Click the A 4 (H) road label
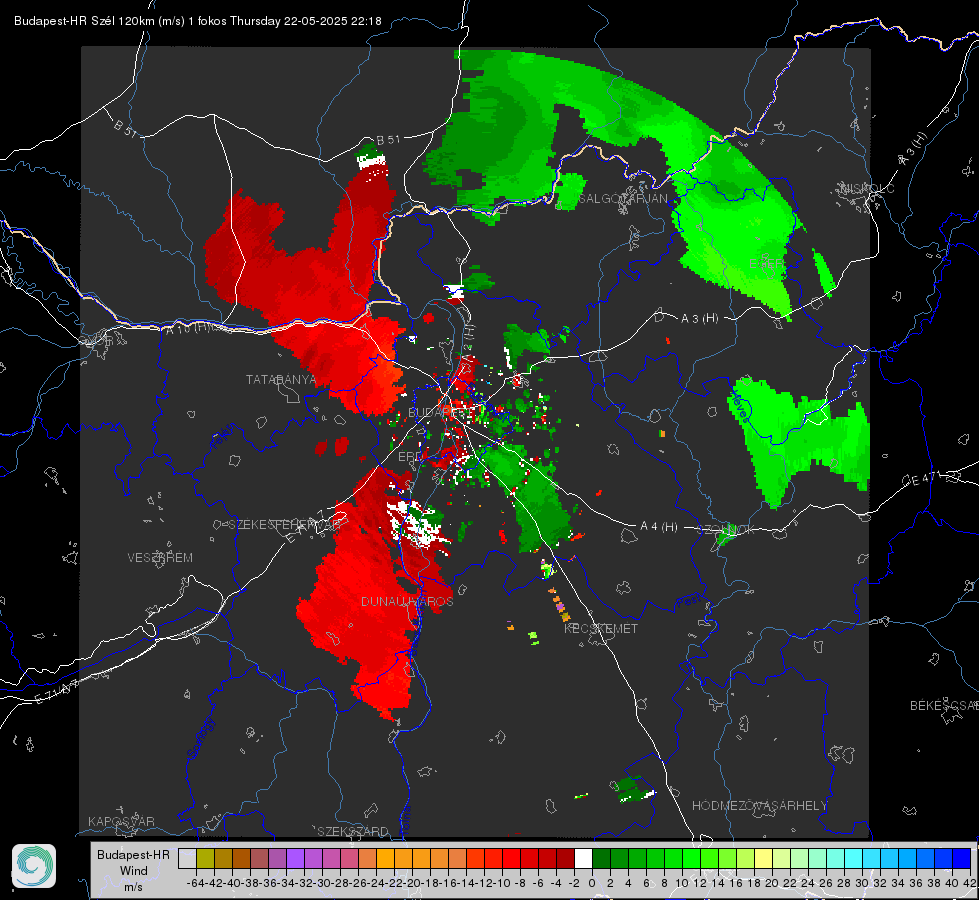This screenshot has width=979, height=900. [659, 527]
